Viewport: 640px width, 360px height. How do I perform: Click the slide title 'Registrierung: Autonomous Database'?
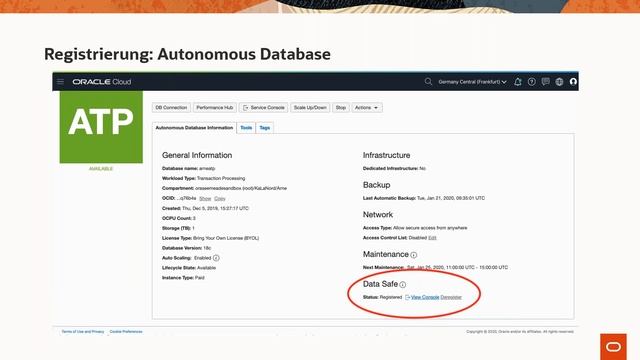click(x=187, y=54)
